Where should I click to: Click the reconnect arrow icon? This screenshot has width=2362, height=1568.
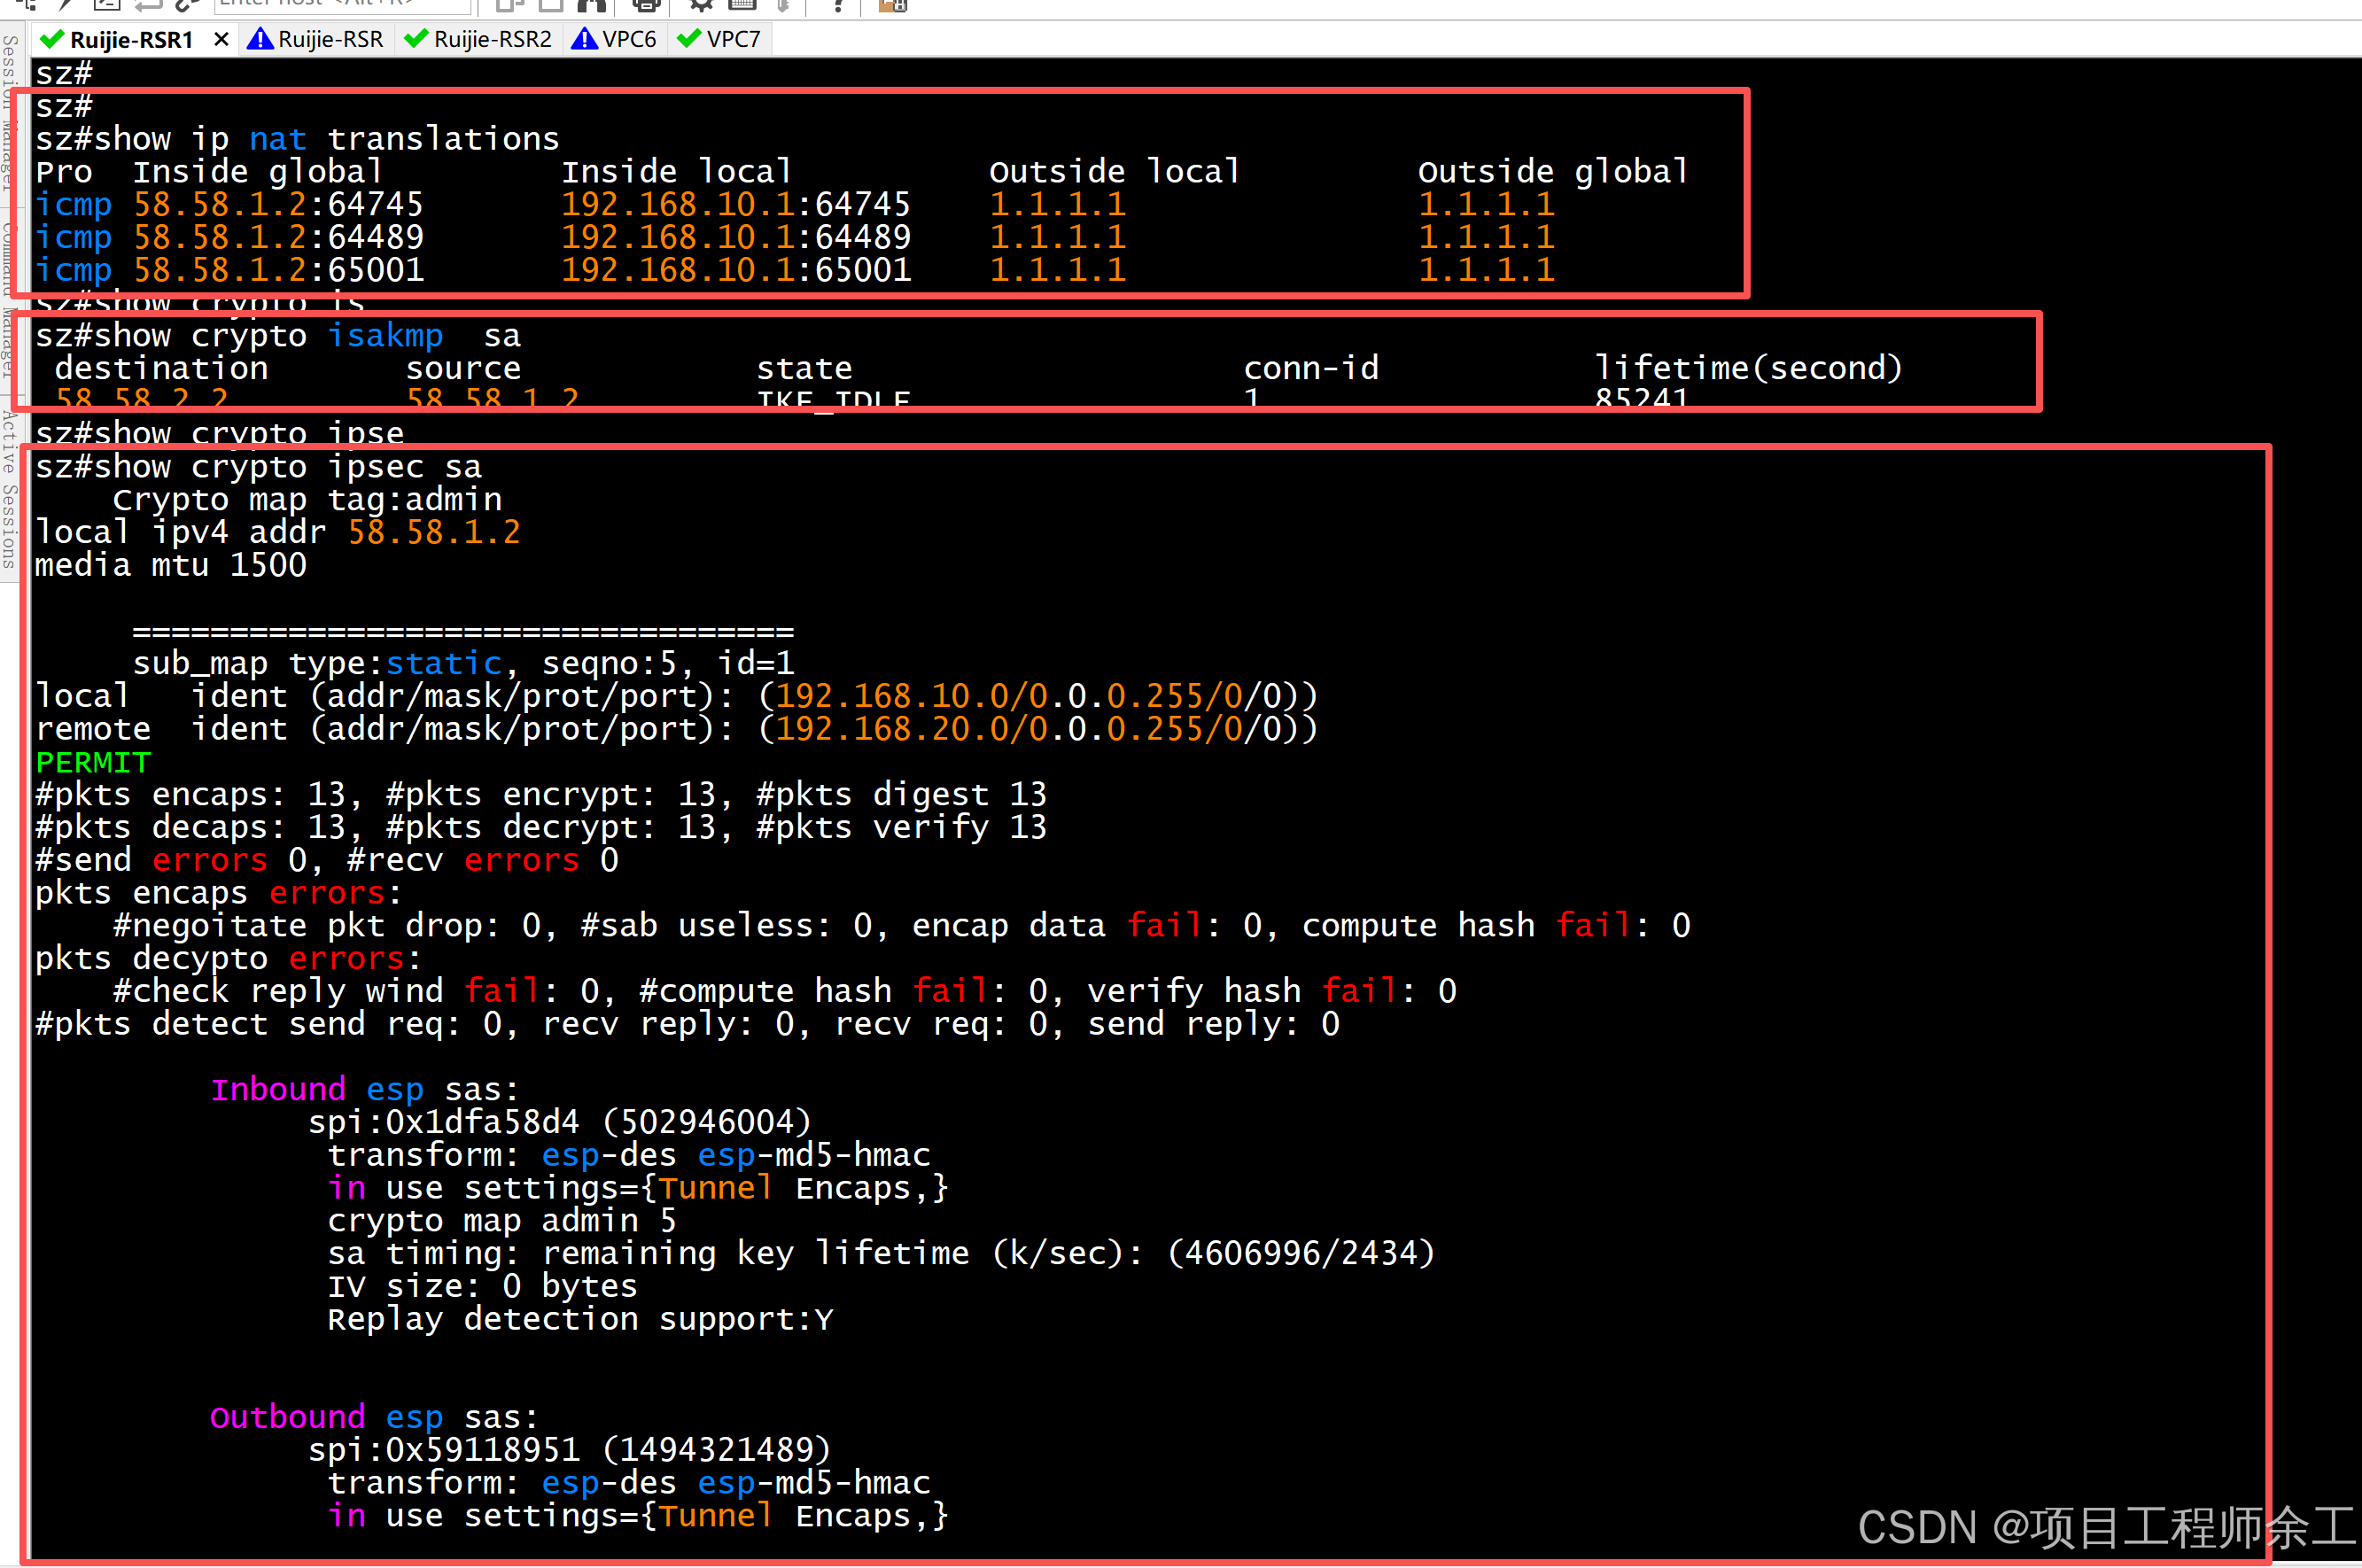click(x=147, y=5)
